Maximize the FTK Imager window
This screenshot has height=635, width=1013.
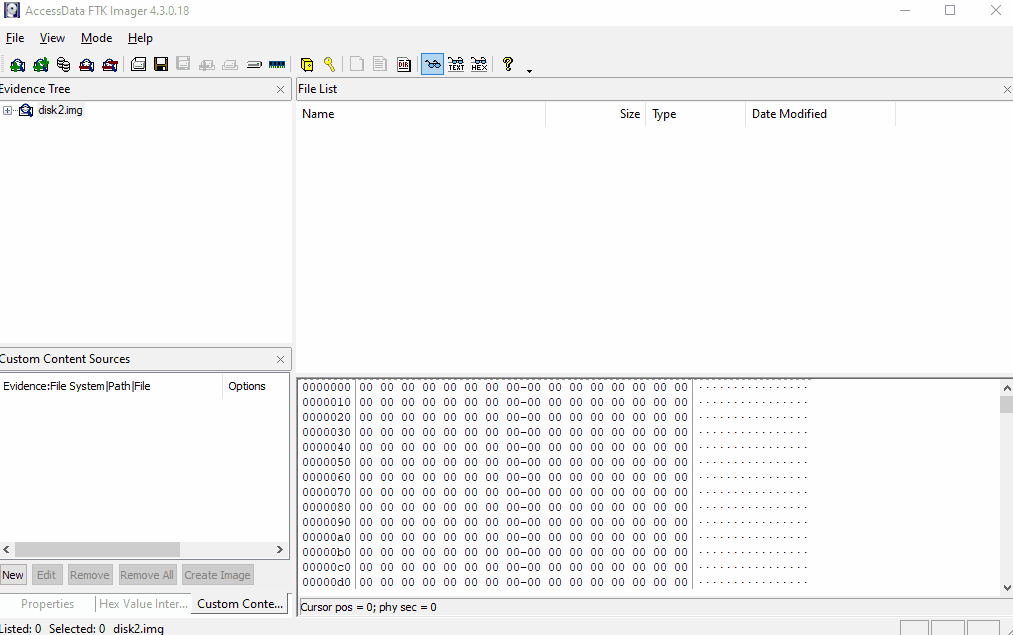click(950, 10)
